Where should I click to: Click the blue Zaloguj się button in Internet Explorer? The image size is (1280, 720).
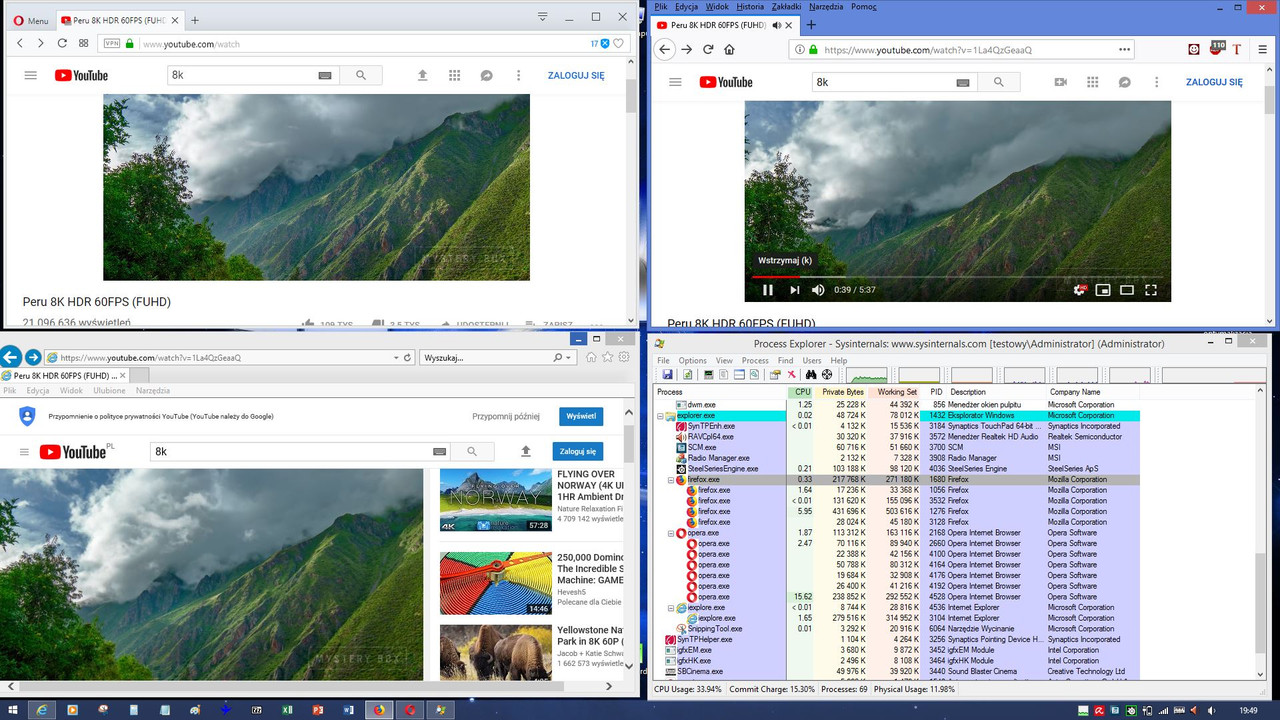pyautogui.click(x=578, y=451)
